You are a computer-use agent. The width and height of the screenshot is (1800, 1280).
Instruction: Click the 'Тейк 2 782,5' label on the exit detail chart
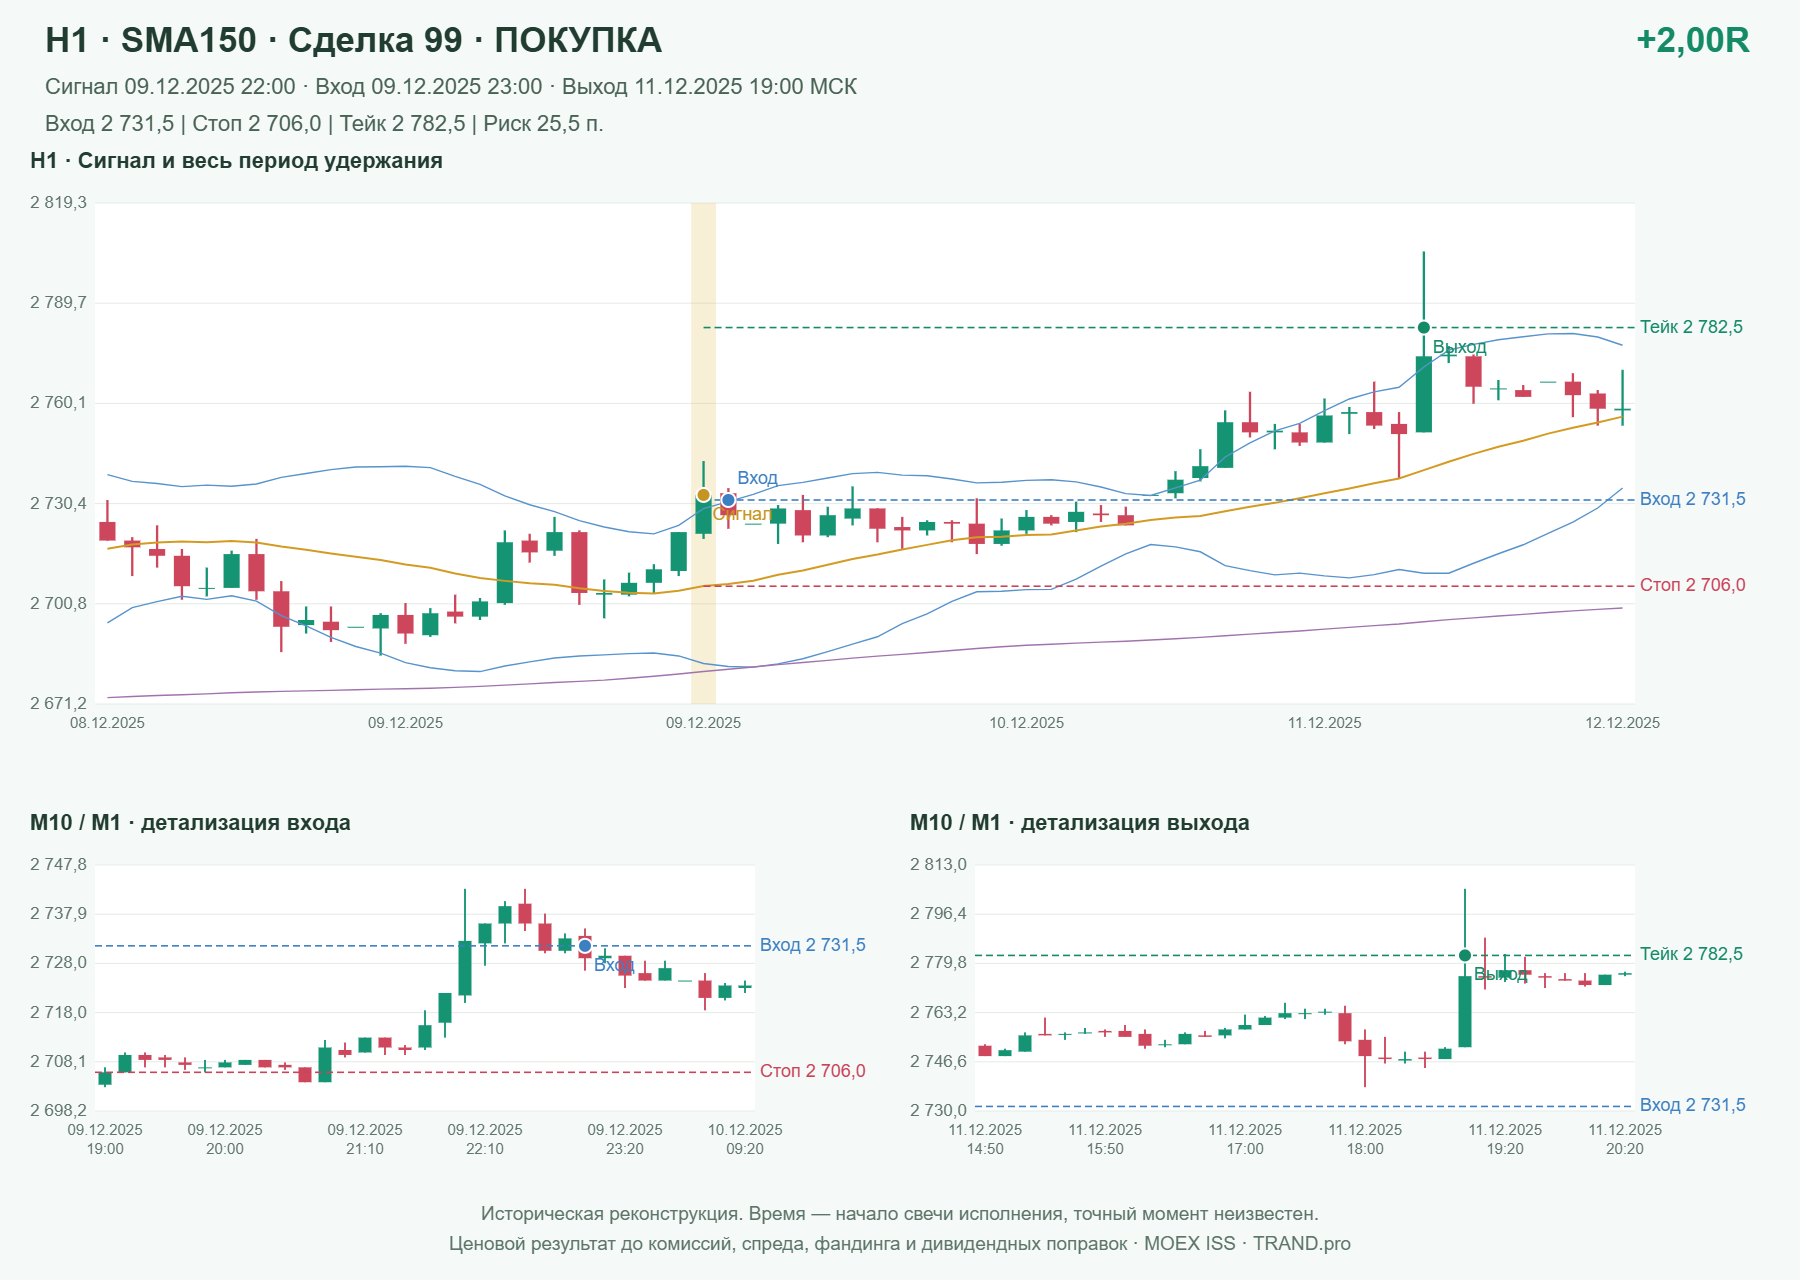click(x=1691, y=954)
